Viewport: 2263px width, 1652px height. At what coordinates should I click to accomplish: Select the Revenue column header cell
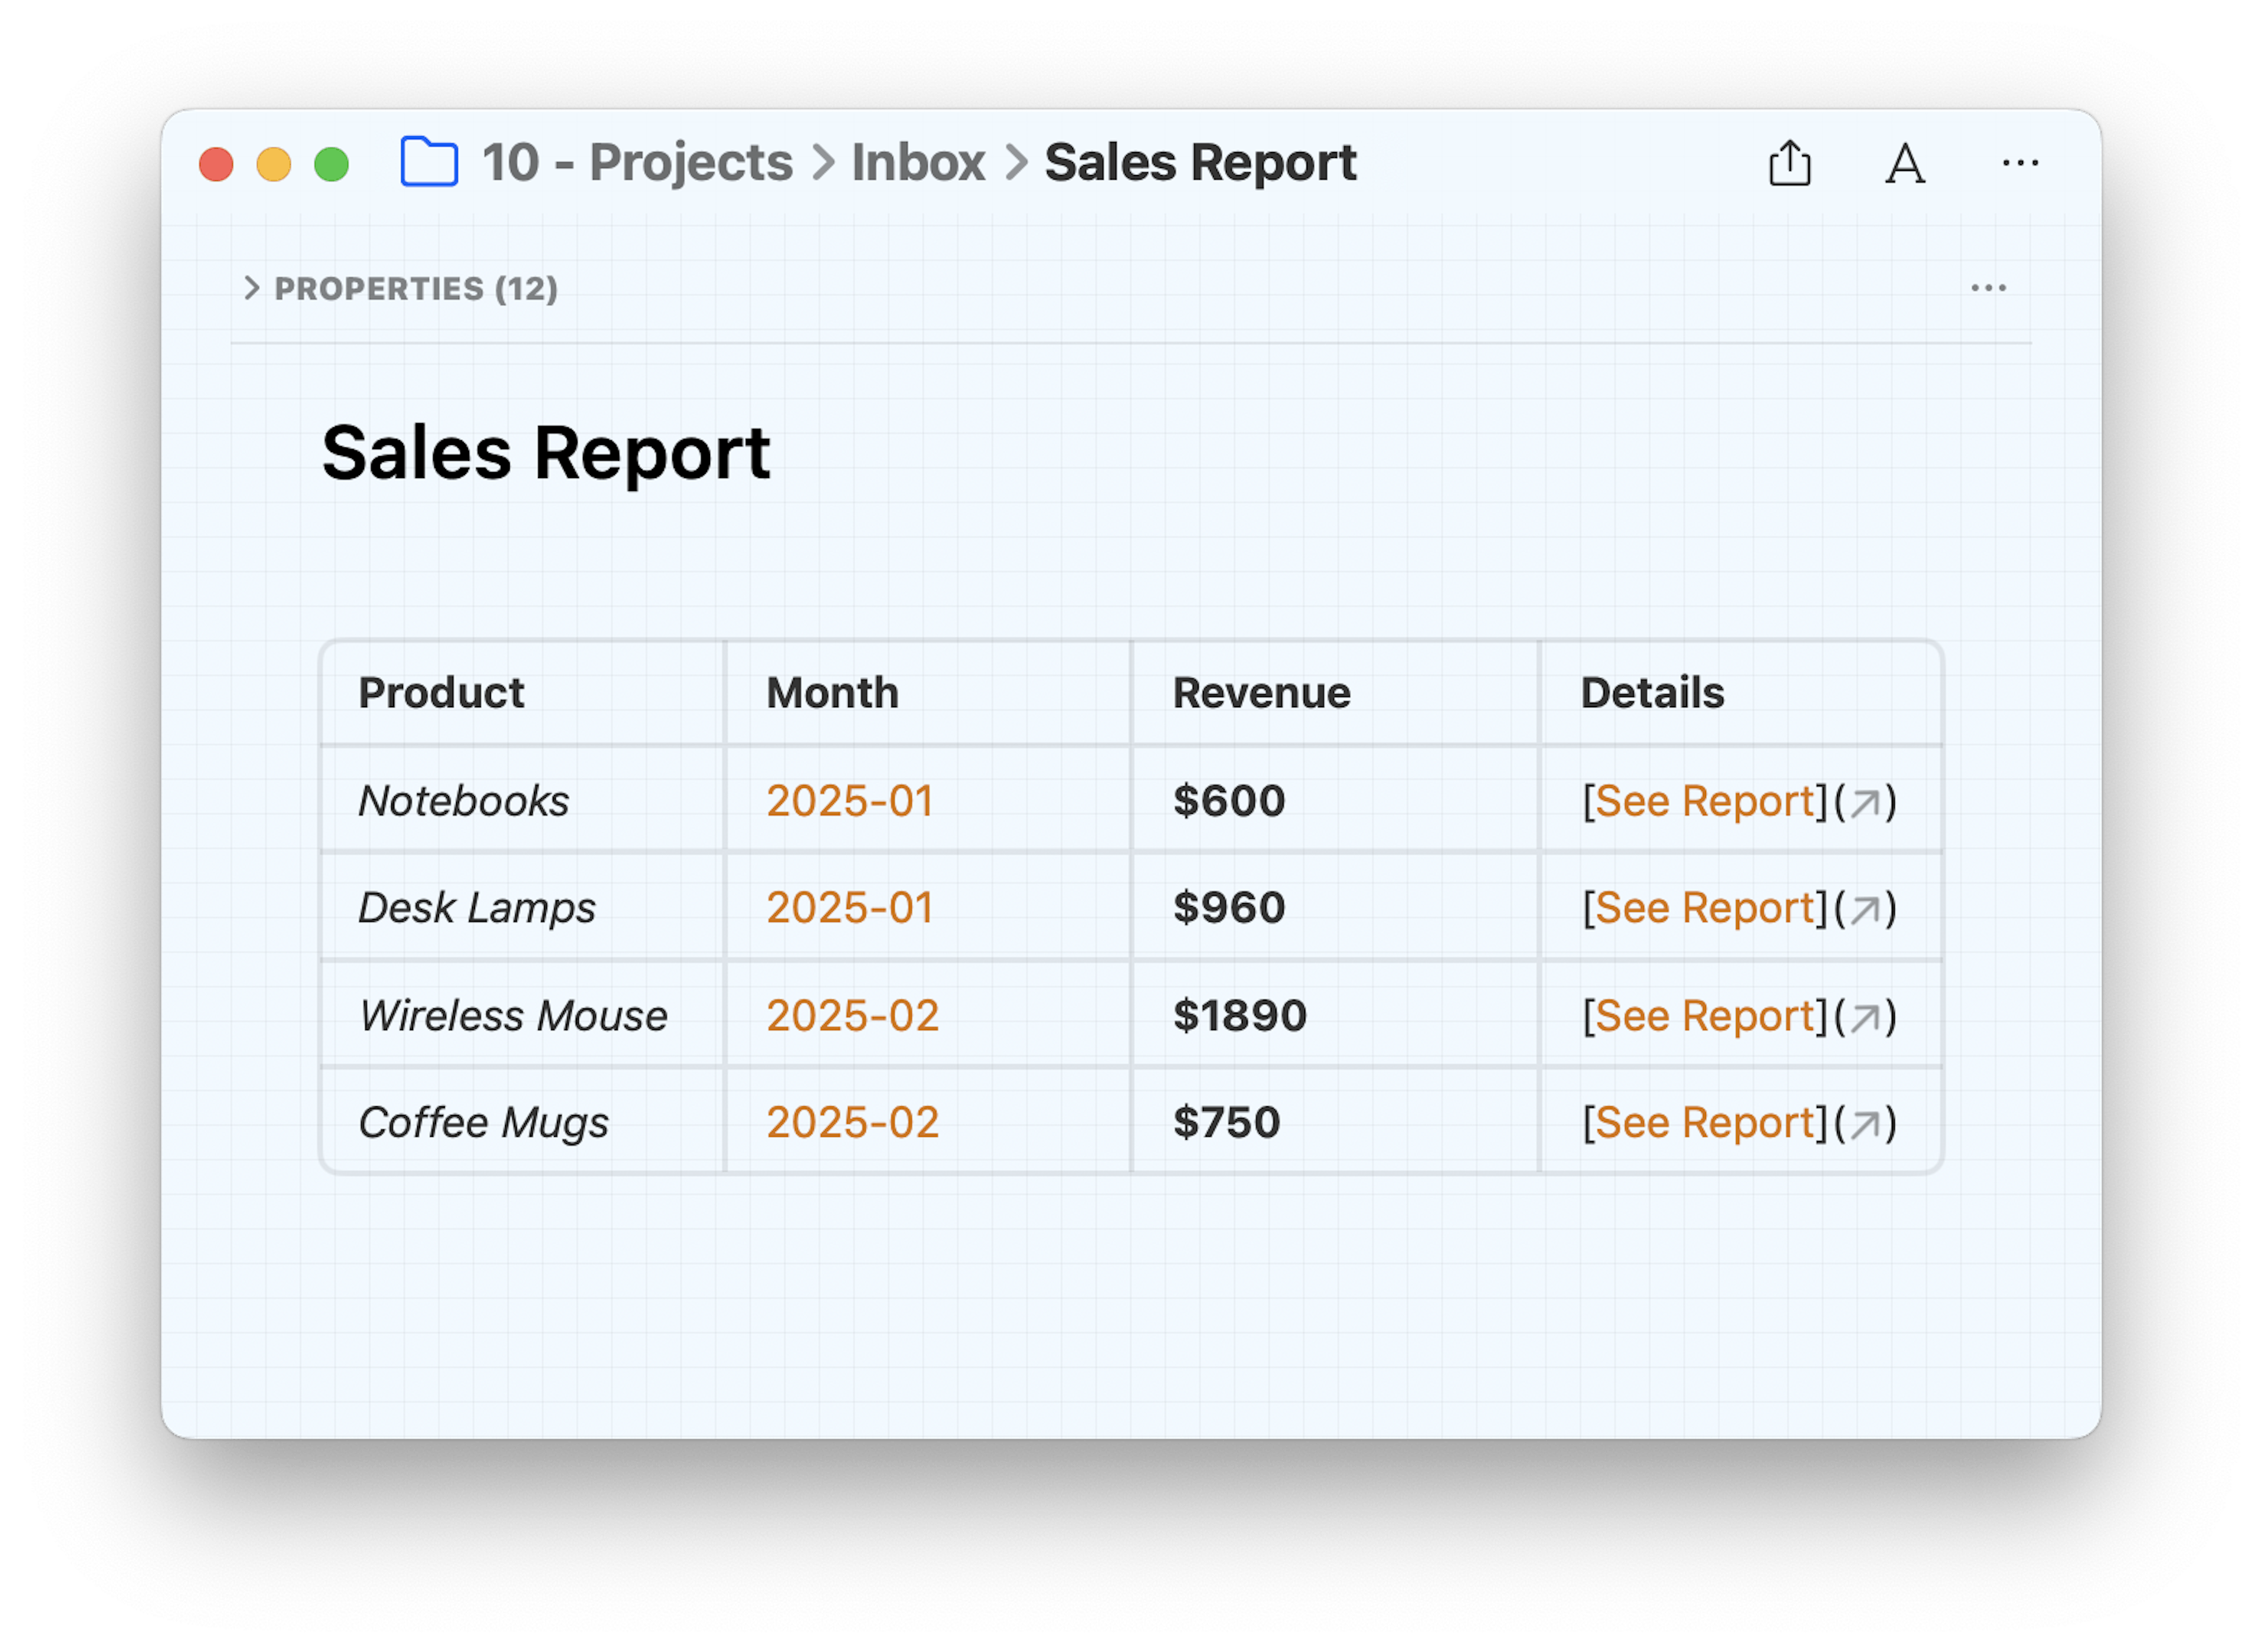coord(1335,693)
